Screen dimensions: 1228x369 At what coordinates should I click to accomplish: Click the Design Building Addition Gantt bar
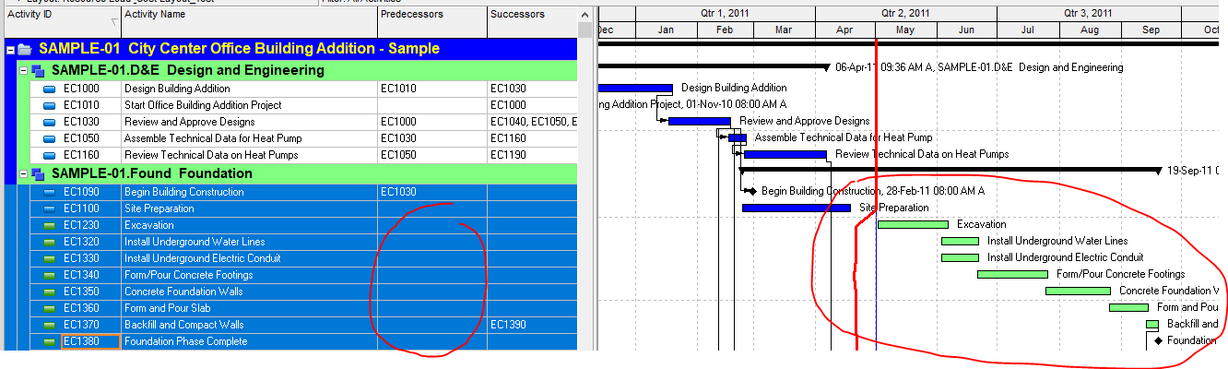click(x=634, y=88)
